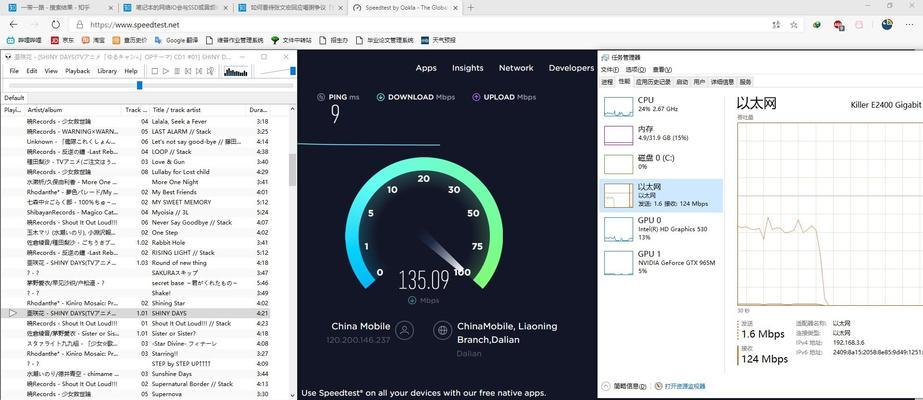The width and height of the screenshot is (923, 400).
Task: Open the JD 京东 bookmark
Action: coord(62,41)
